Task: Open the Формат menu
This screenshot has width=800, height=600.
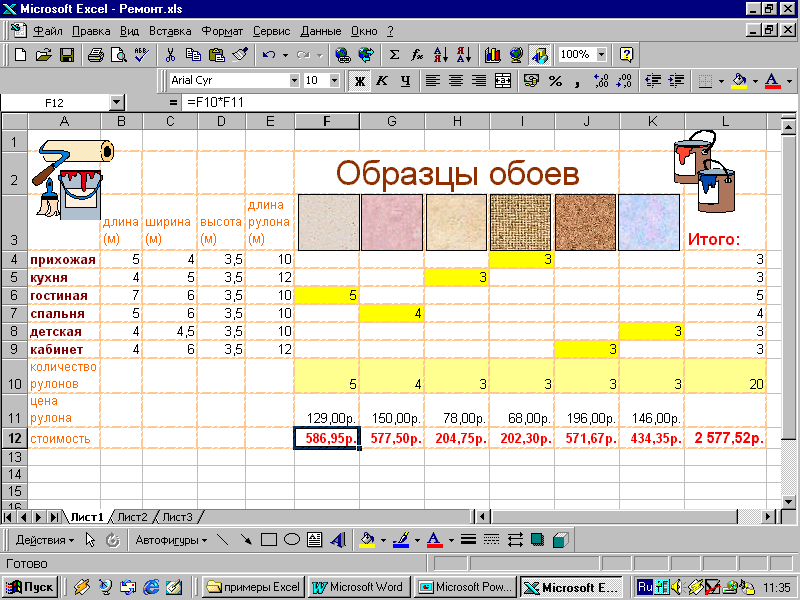Action: click(x=222, y=31)
